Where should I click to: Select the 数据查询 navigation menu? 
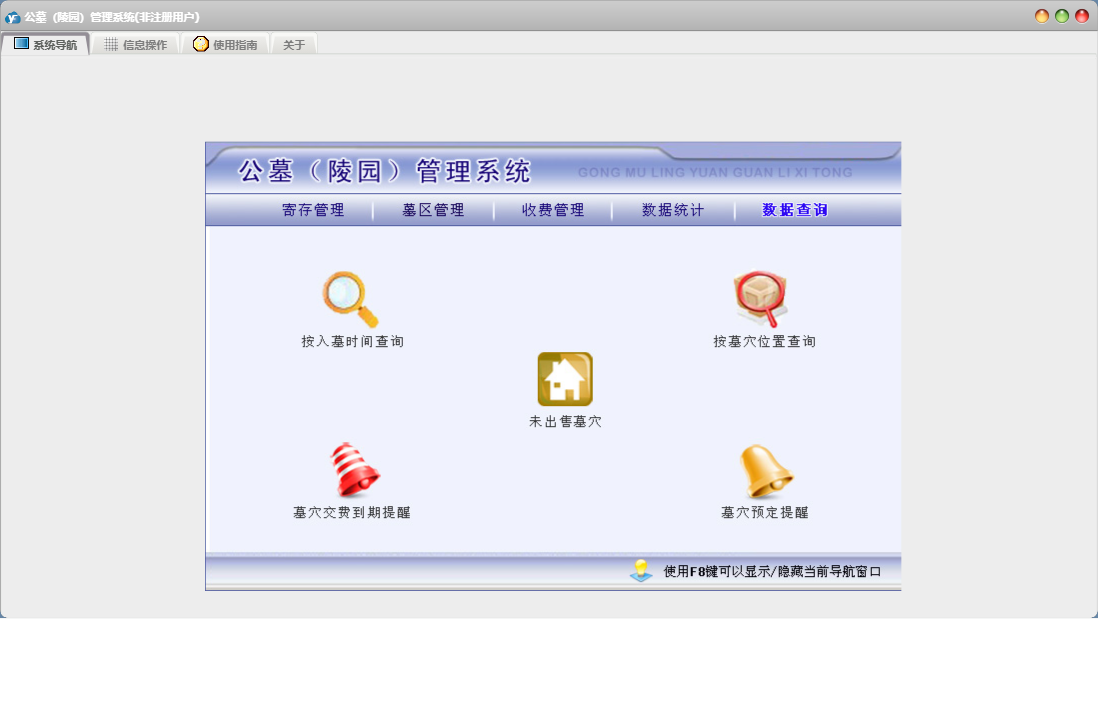795,210
